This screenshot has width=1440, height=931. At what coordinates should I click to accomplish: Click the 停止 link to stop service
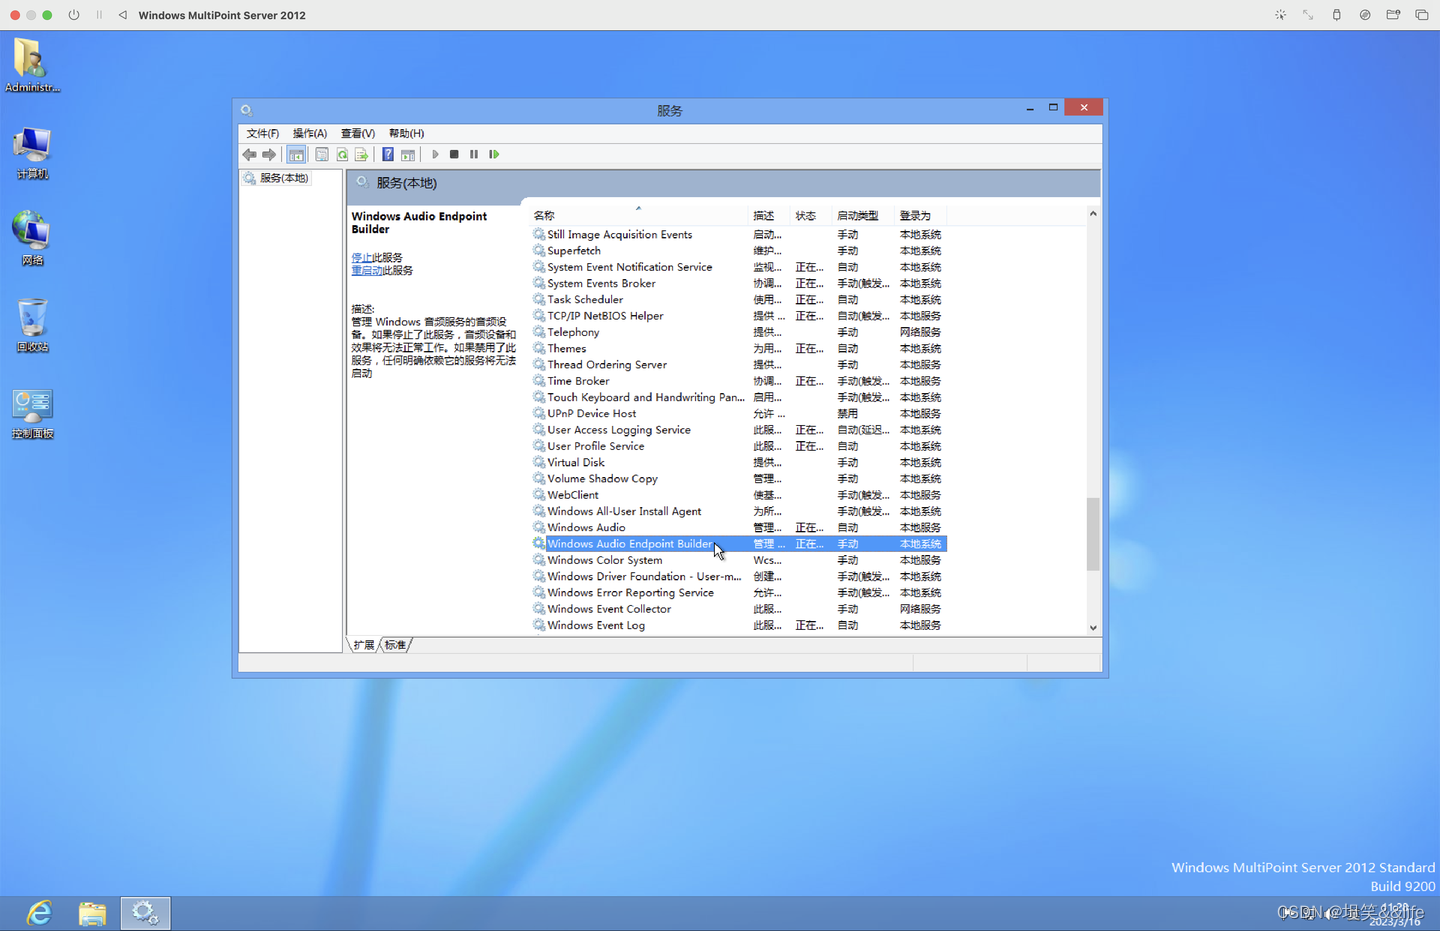(361, 258)
